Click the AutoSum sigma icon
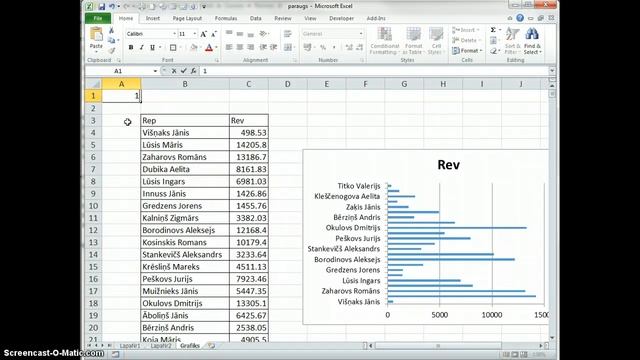Screen dimensions: 640x360 [493, 30]
